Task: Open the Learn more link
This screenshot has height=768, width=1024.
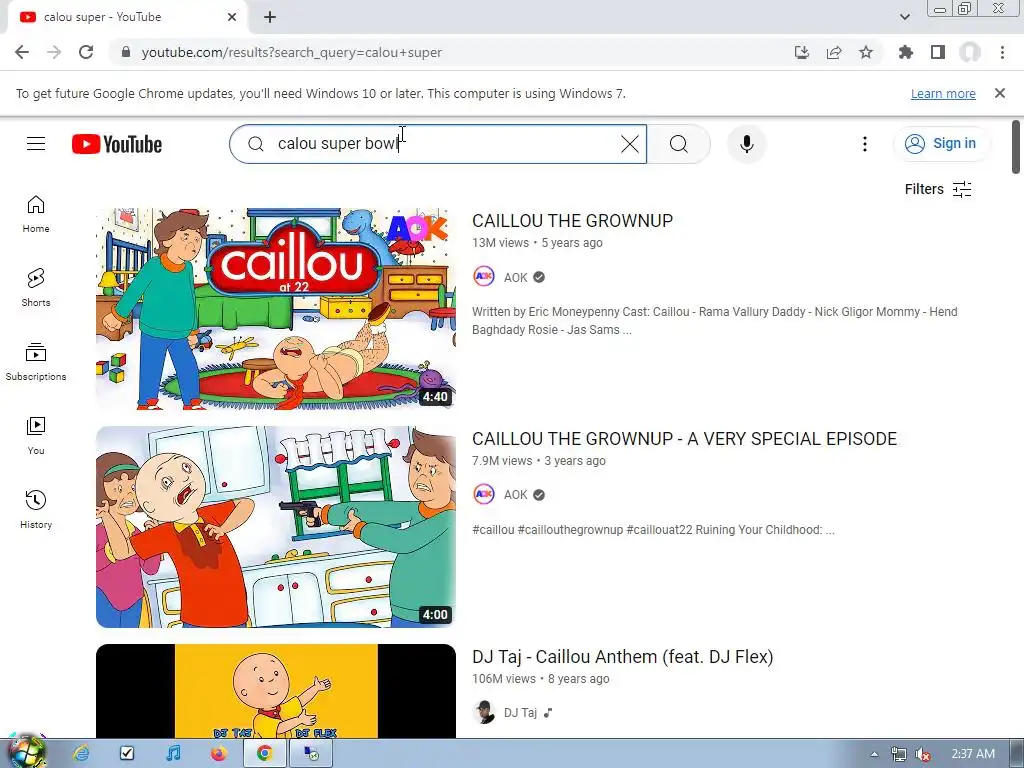Action: pyautogui.click(x=943, y=93)
